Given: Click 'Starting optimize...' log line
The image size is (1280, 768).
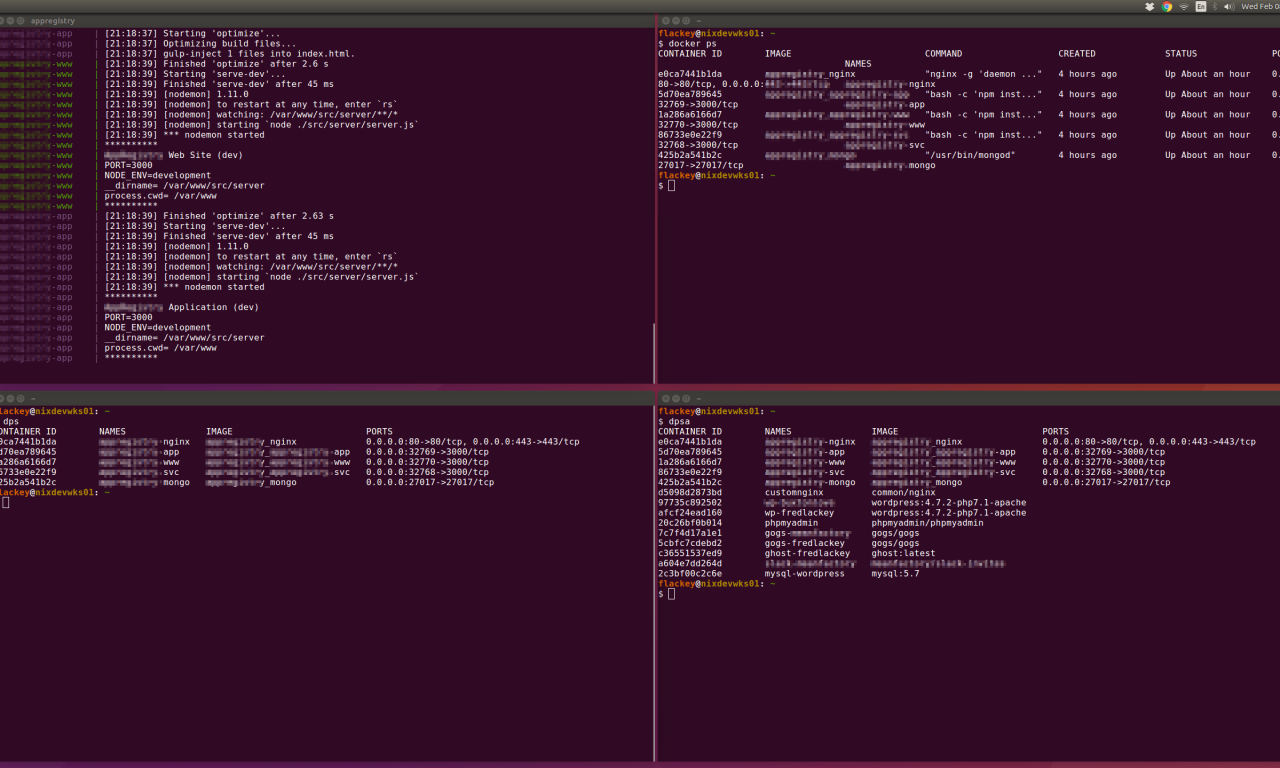Looking at the screenshot, I should [192, 34].
